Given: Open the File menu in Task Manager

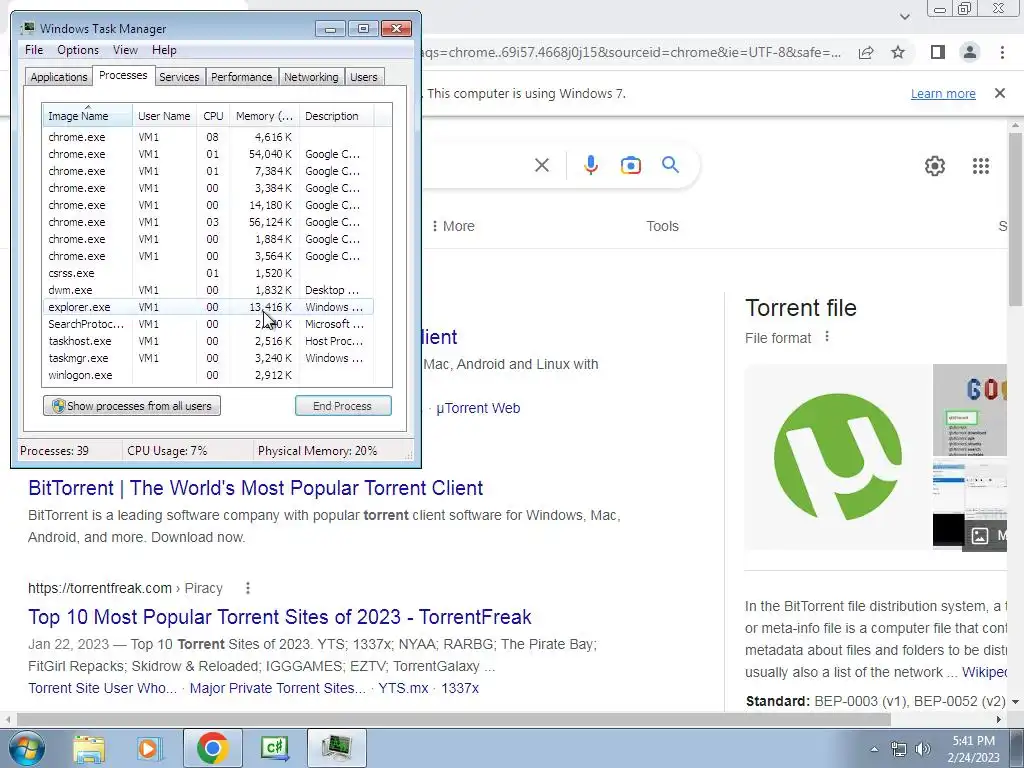Looking at the screenshot, I should (34, 50).
